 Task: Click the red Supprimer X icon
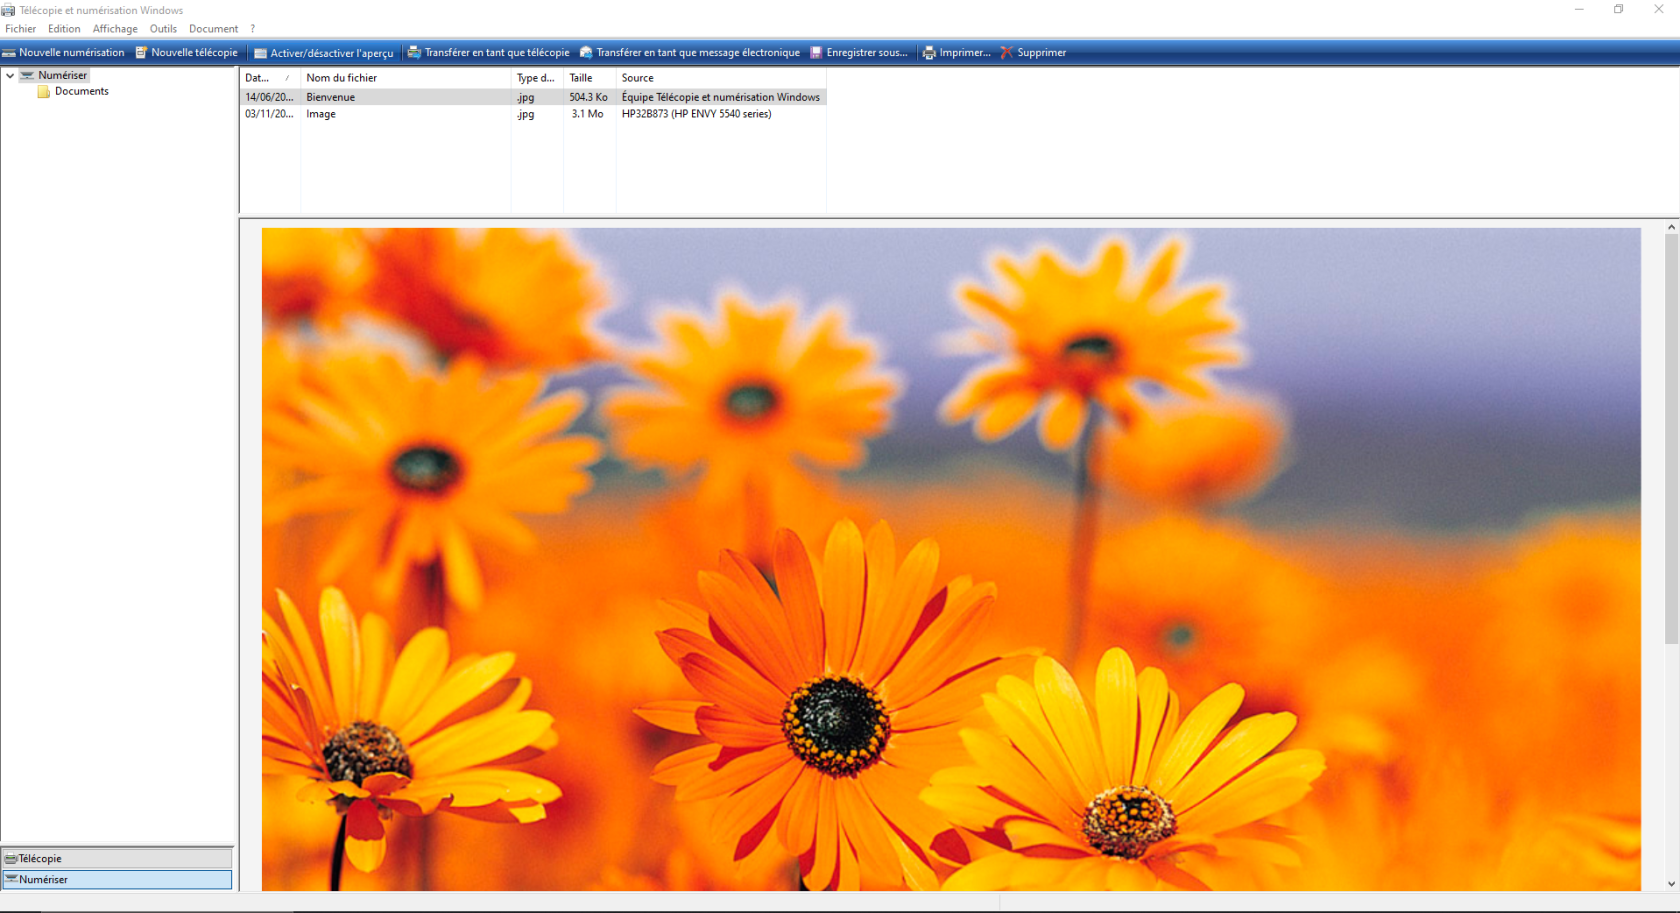click(x=1006, y=53)
